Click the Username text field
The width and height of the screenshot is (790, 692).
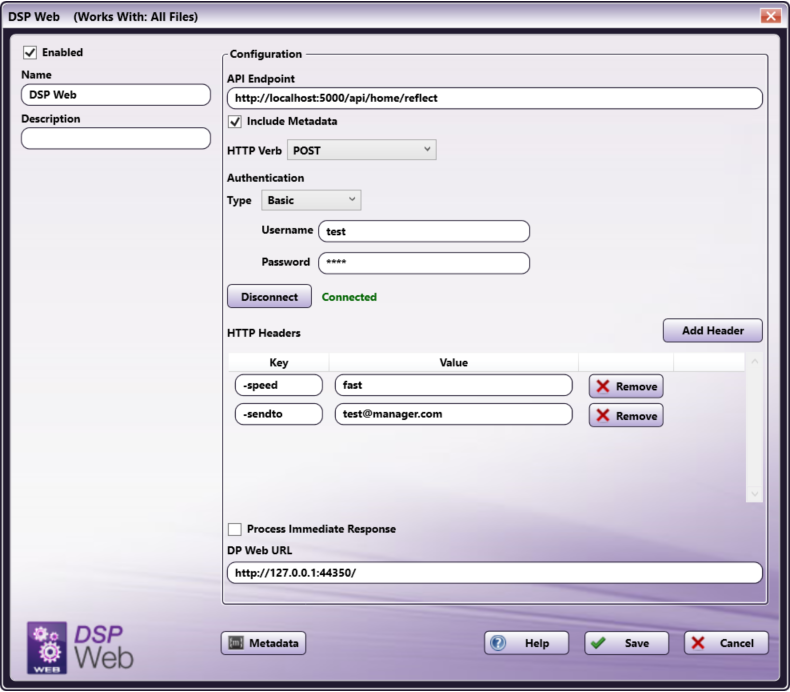423,231
